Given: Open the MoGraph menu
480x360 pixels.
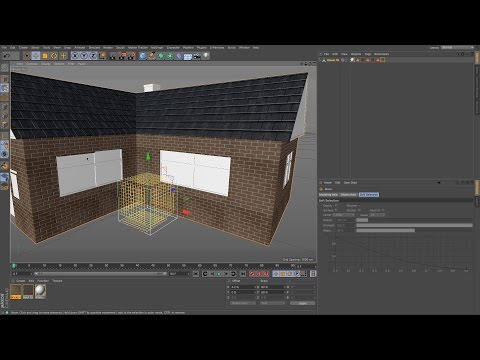Looking at the screenshot, I should [x=157, y=48].
